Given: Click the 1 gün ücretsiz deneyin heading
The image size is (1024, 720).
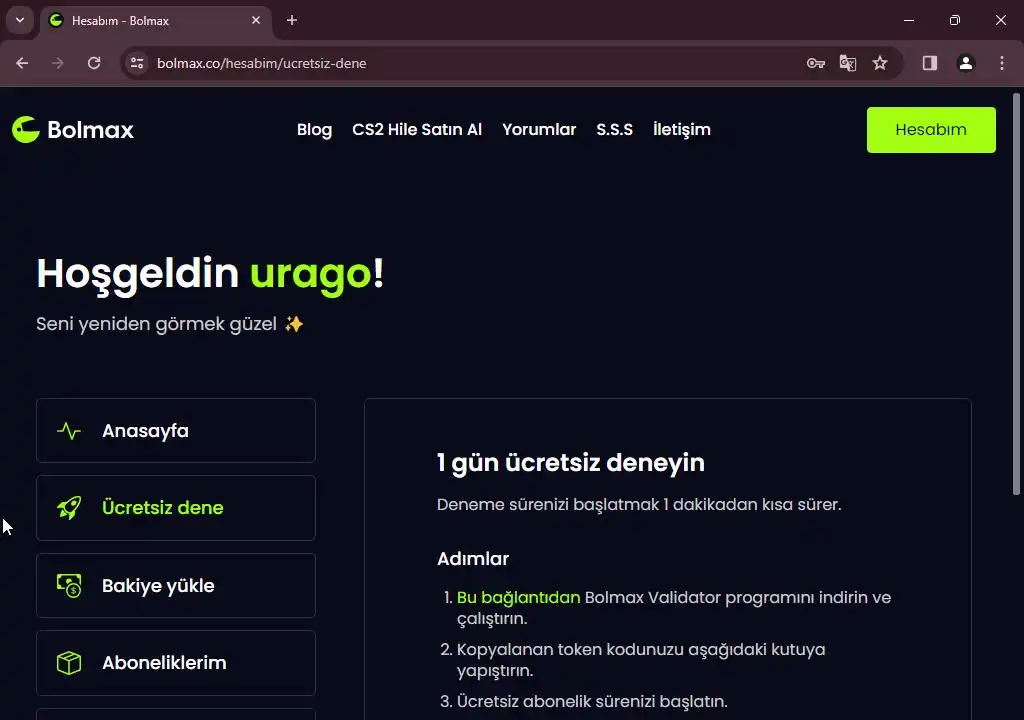Looking at the screenshot, I should point(570,463).
